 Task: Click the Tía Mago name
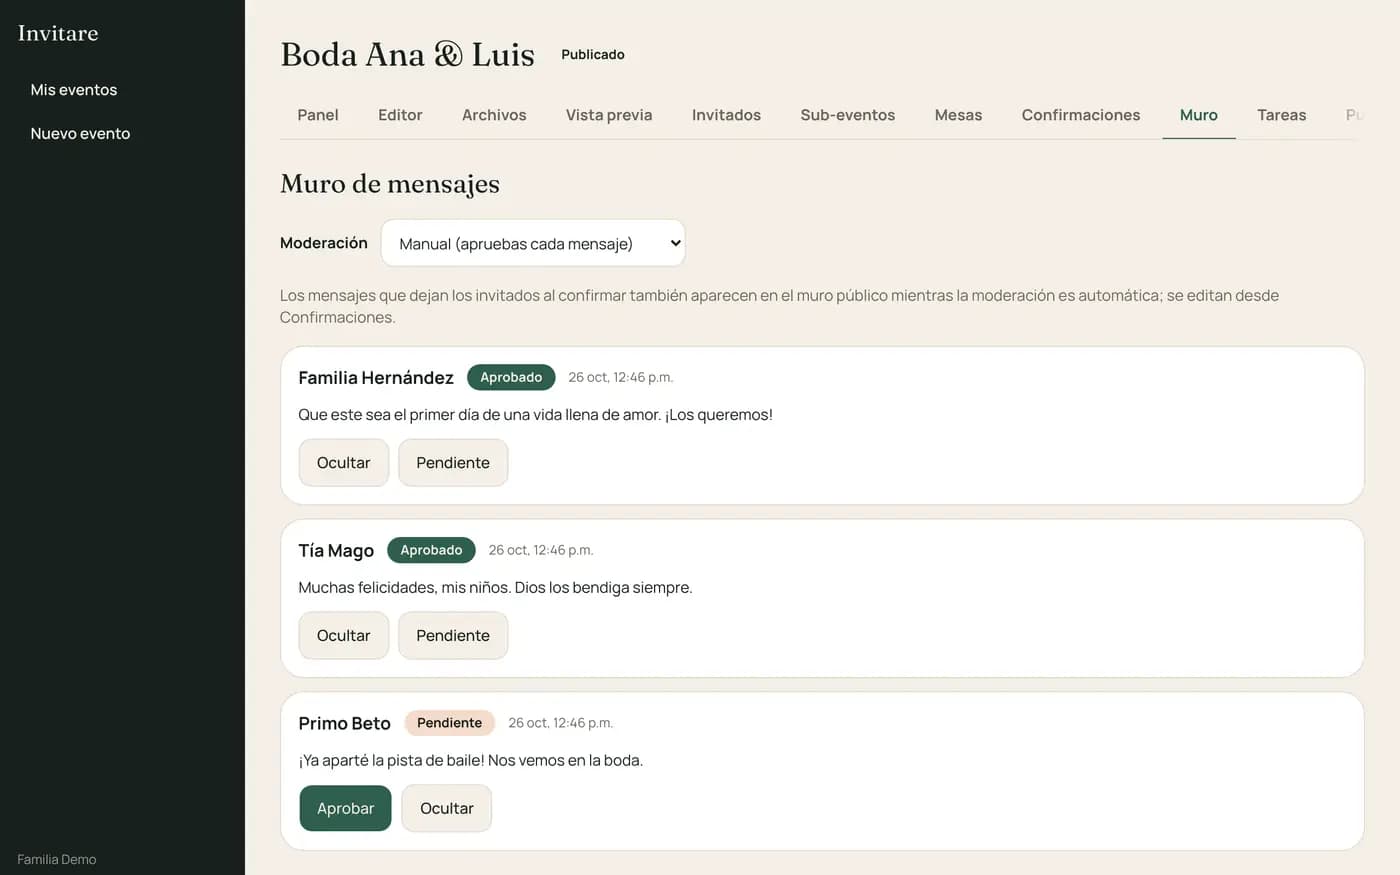tap(336, 551)
